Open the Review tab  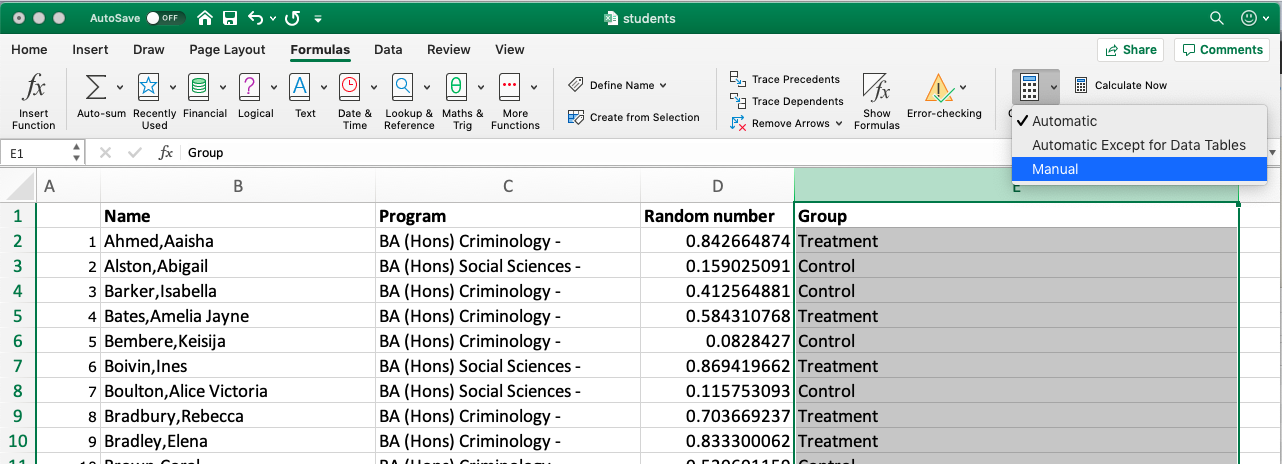pos(448,50)
